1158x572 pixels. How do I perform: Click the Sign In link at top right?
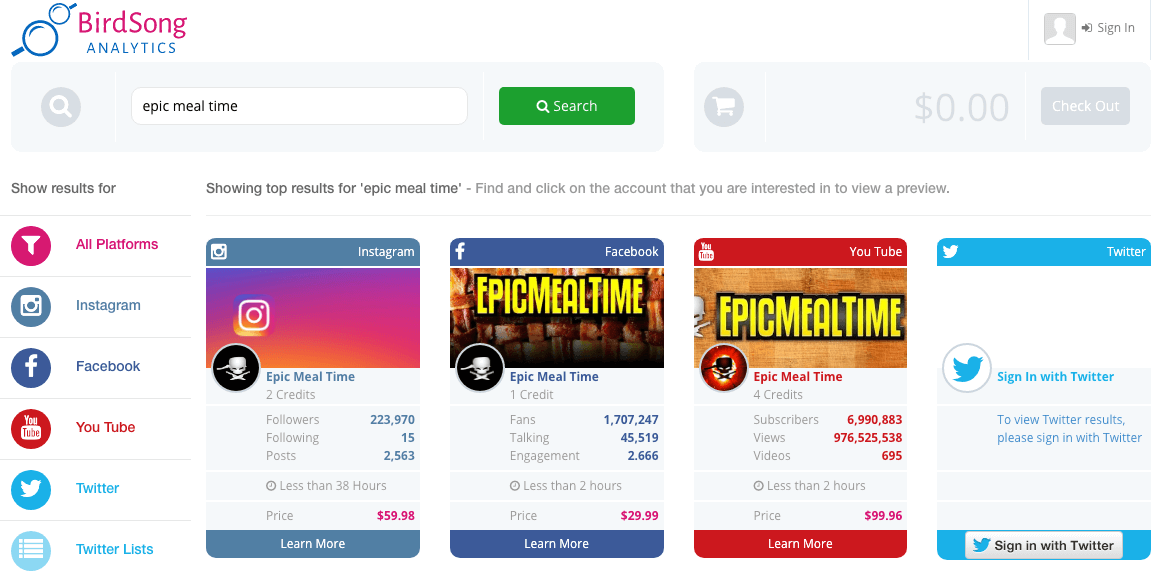(1108, 28)
